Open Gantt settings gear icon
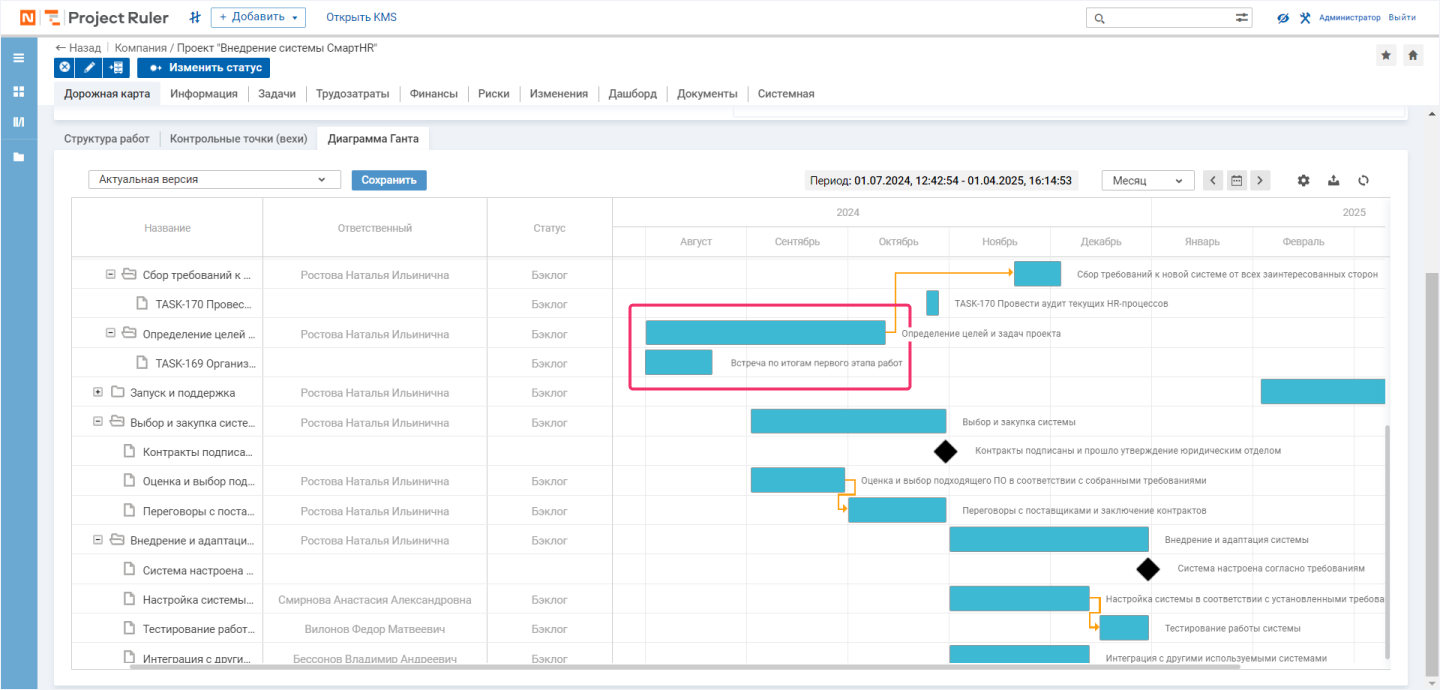1440x690 pixels. [x=1303, y=181]
